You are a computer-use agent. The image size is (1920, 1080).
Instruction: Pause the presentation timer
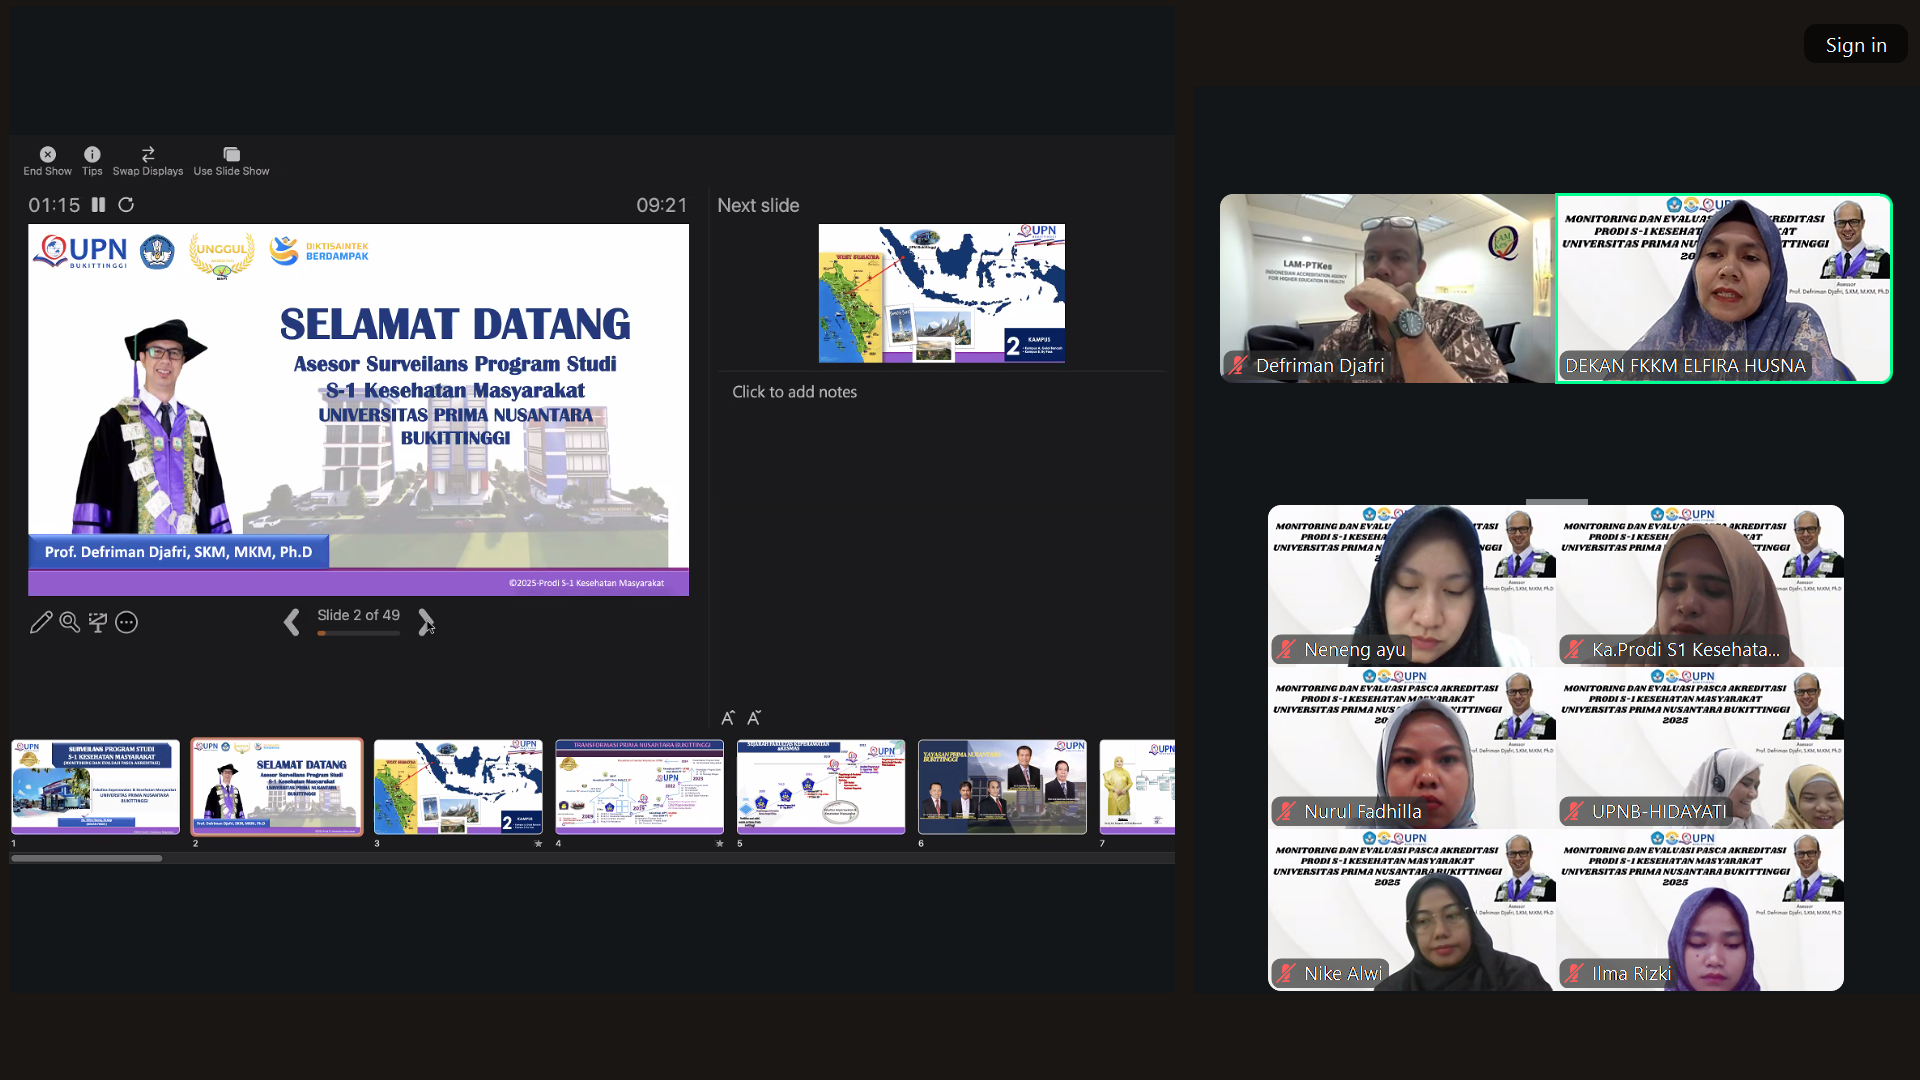[98, 205]
